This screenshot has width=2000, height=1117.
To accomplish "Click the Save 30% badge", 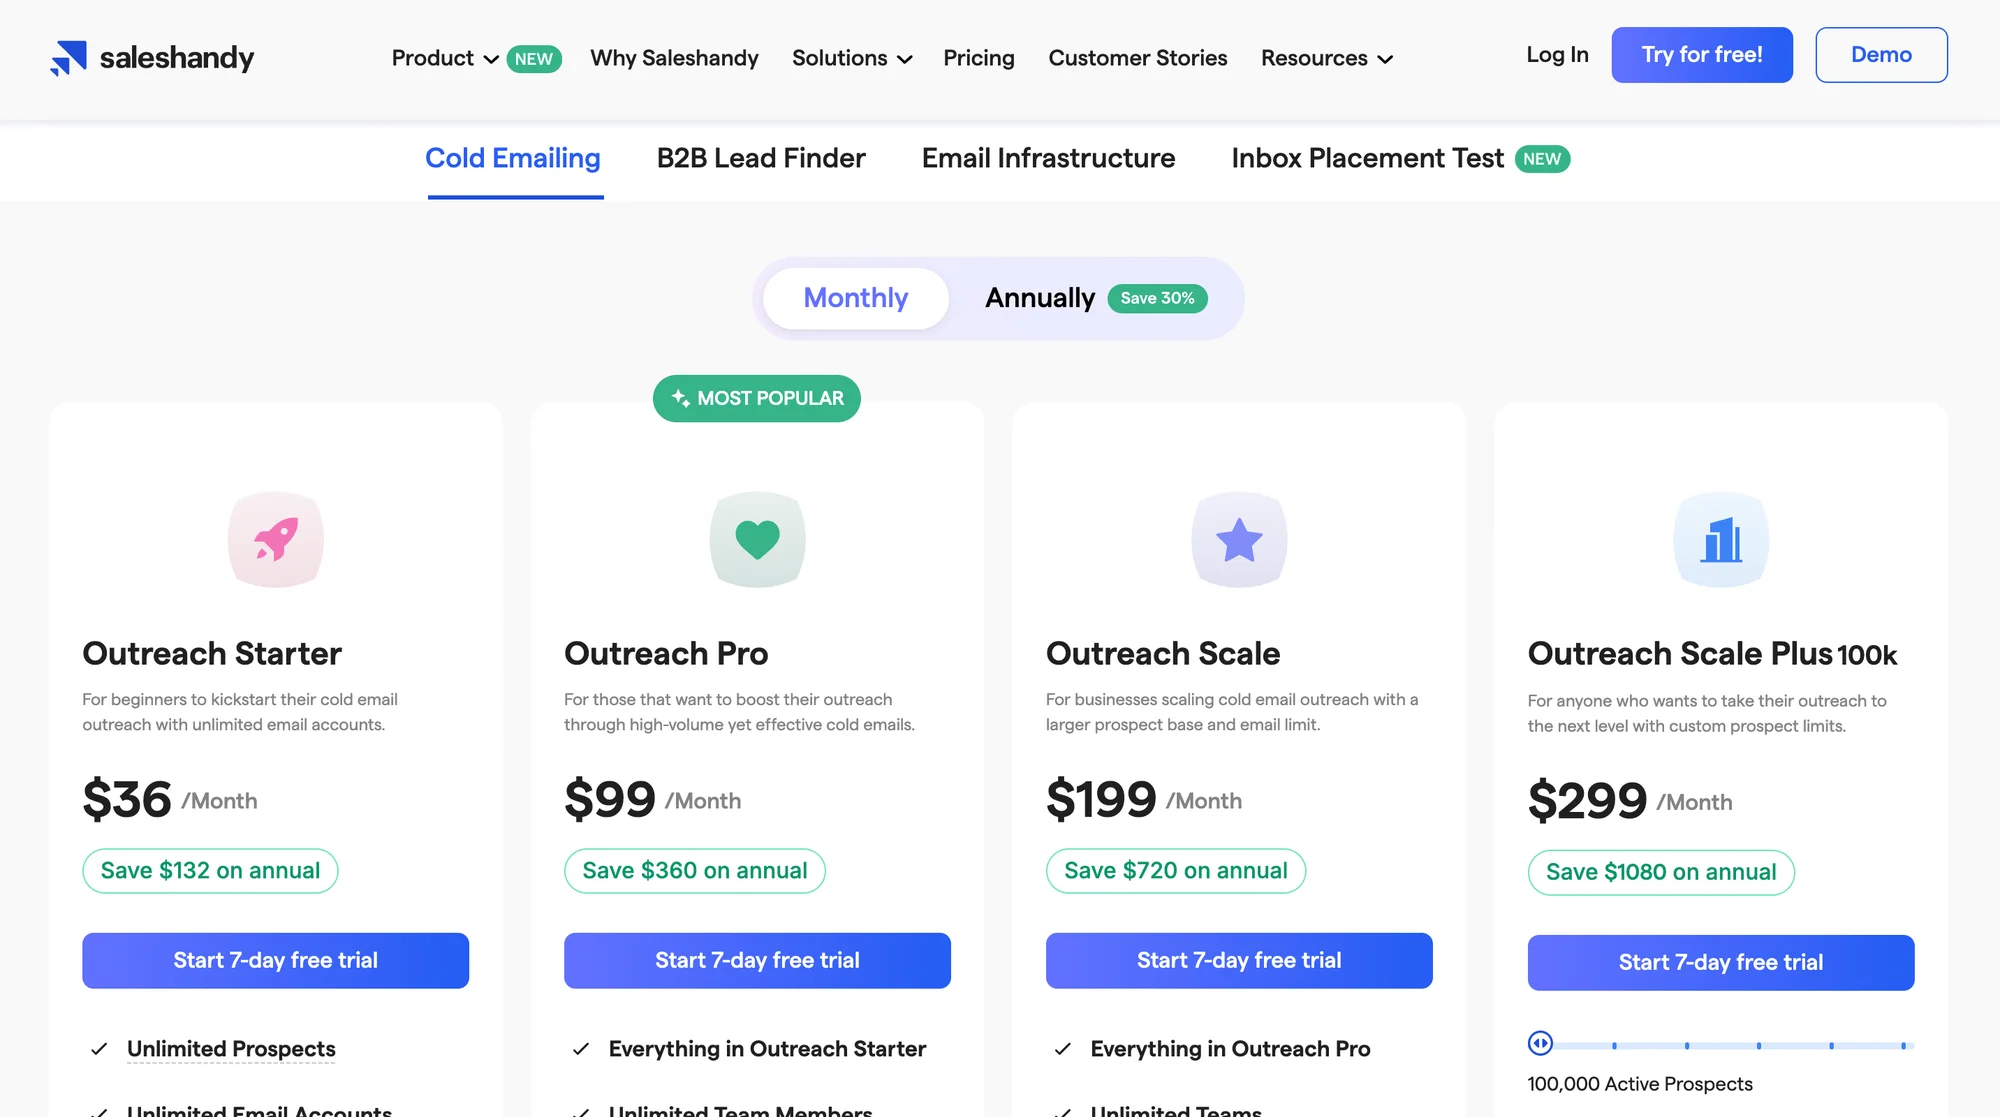I will coord(1157,298).
